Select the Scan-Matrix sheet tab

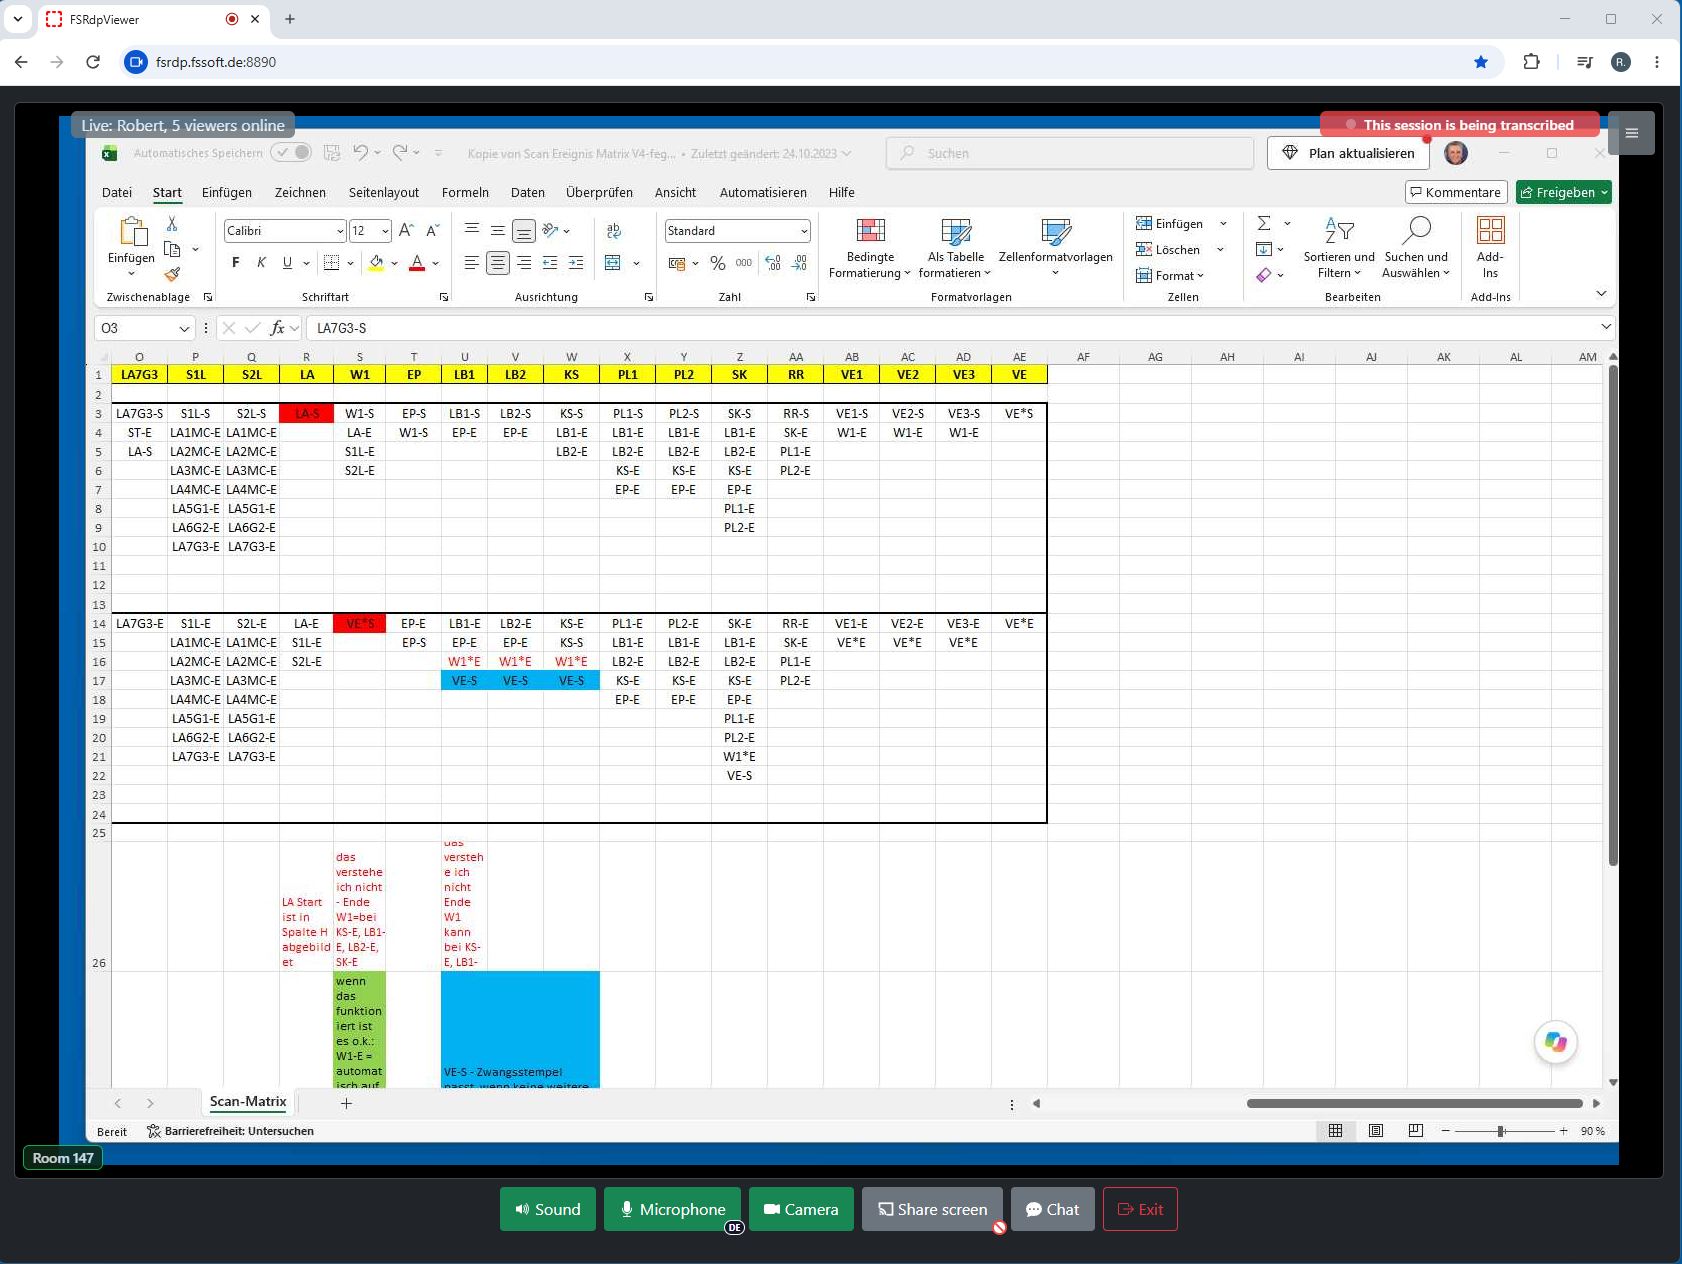pos(248,1102)
